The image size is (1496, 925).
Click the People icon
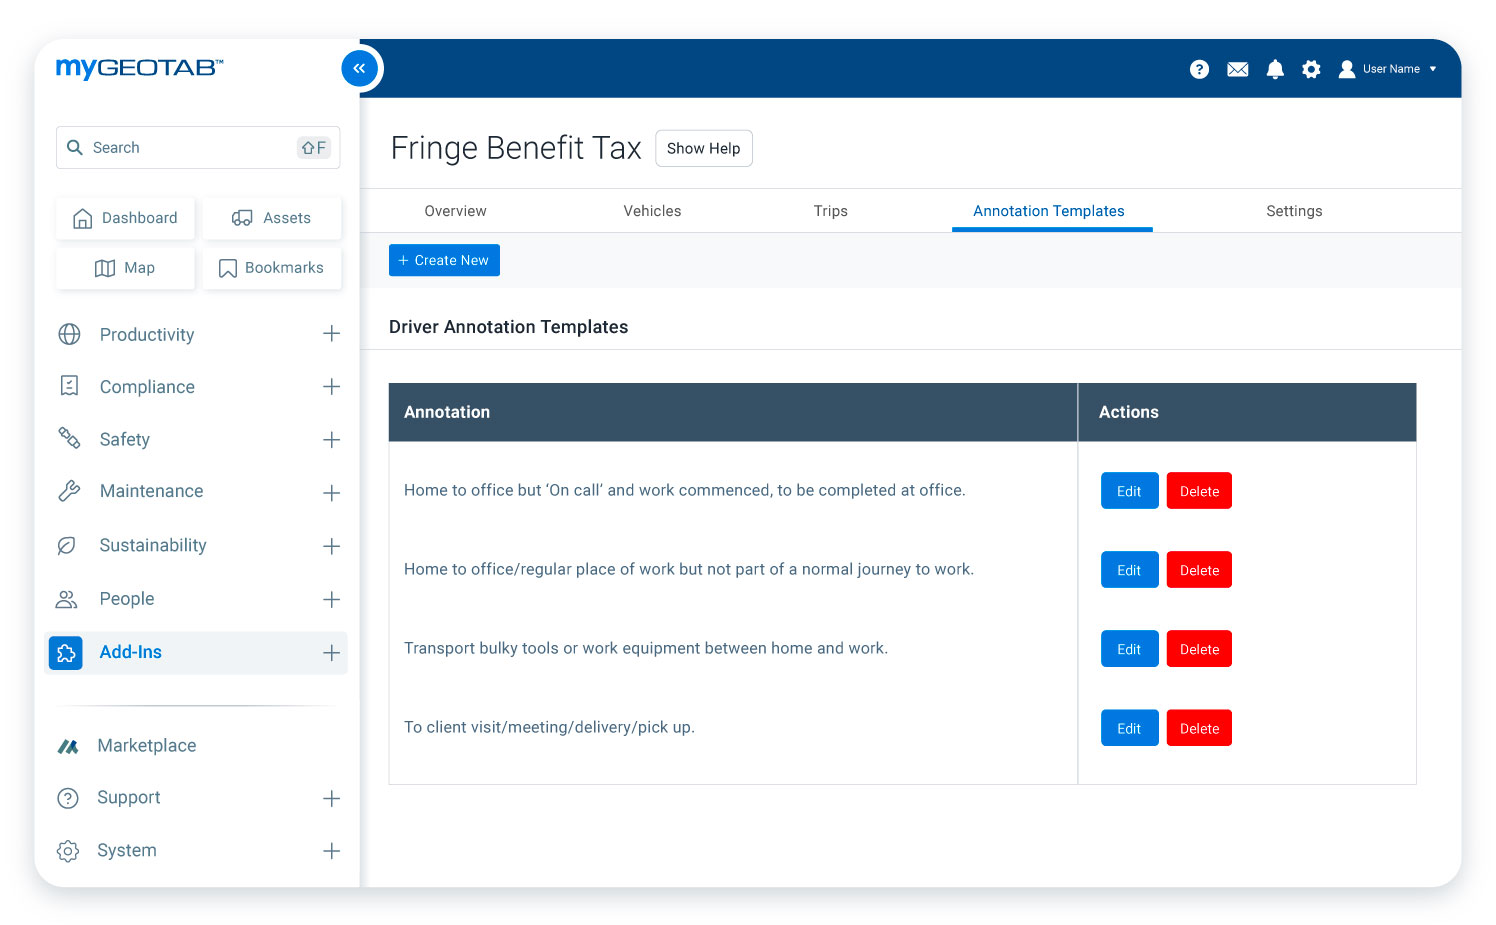point(66,599)
